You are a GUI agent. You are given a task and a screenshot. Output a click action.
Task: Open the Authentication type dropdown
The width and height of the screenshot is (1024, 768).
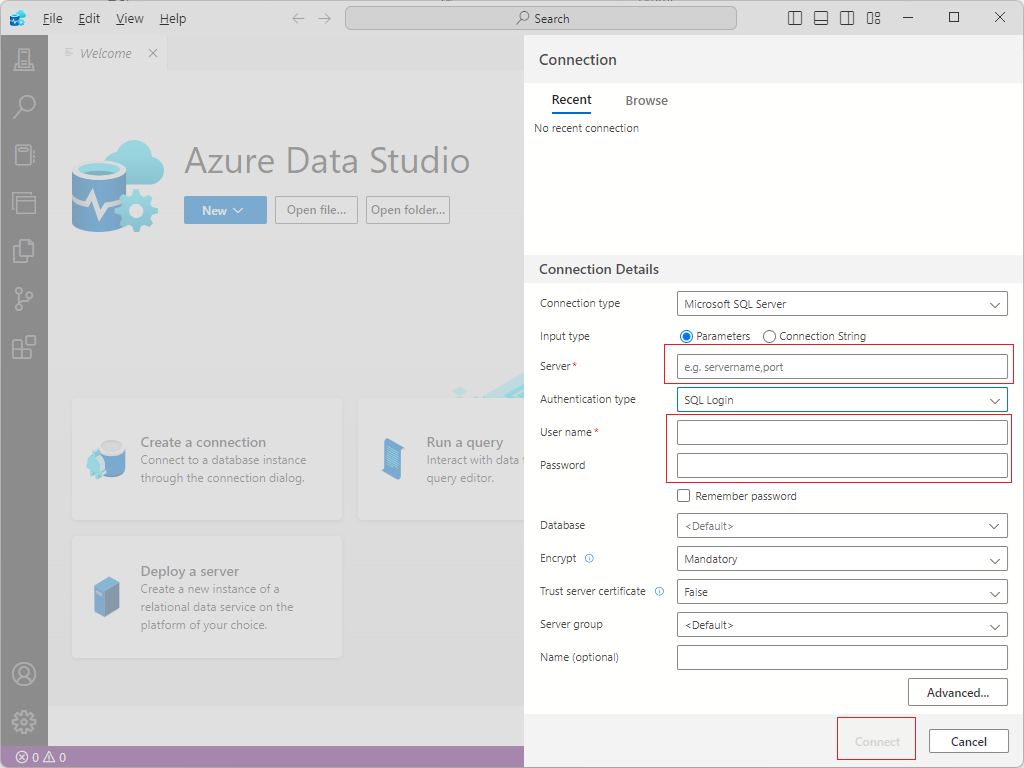tap(842, 400)
